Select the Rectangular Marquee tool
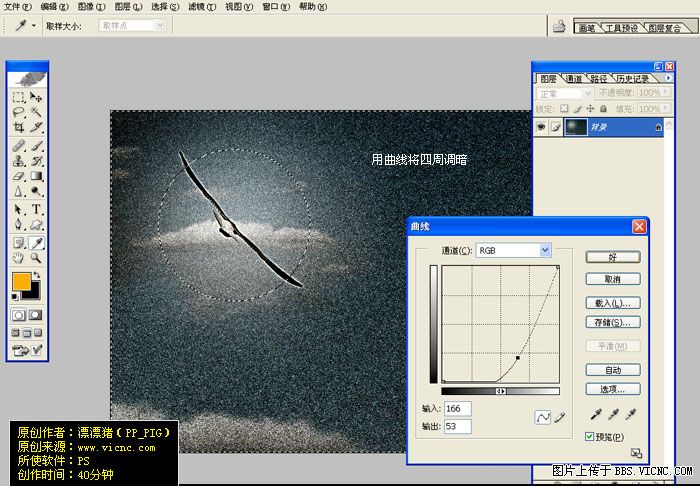The height and width of the screenshot is (486, 700). tap(18, 97)
